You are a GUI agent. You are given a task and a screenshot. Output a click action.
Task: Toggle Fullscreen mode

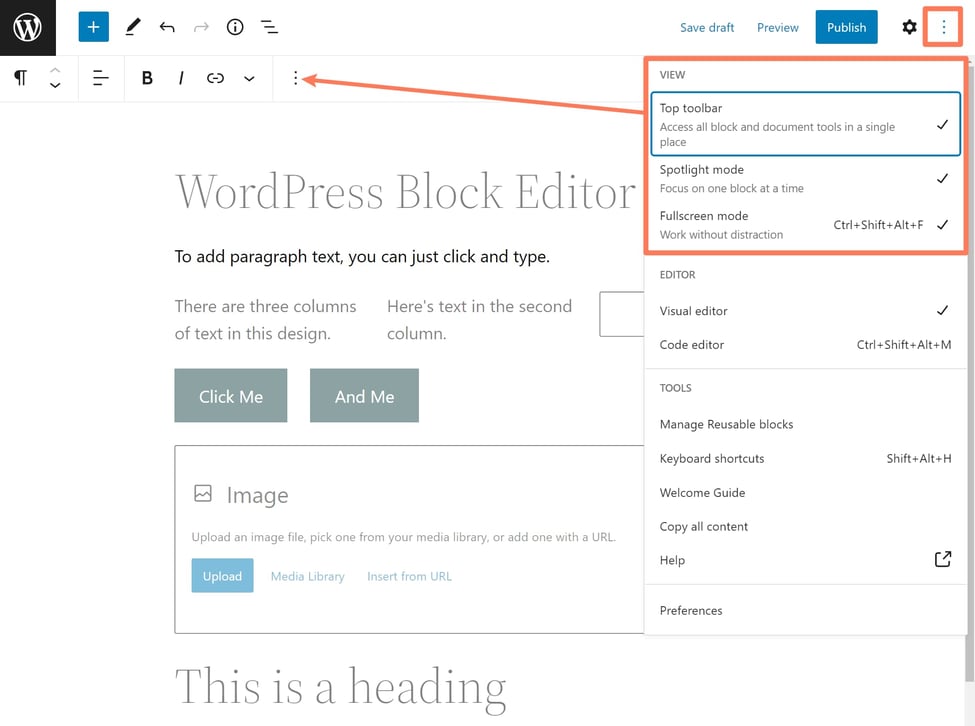point(805,224)
